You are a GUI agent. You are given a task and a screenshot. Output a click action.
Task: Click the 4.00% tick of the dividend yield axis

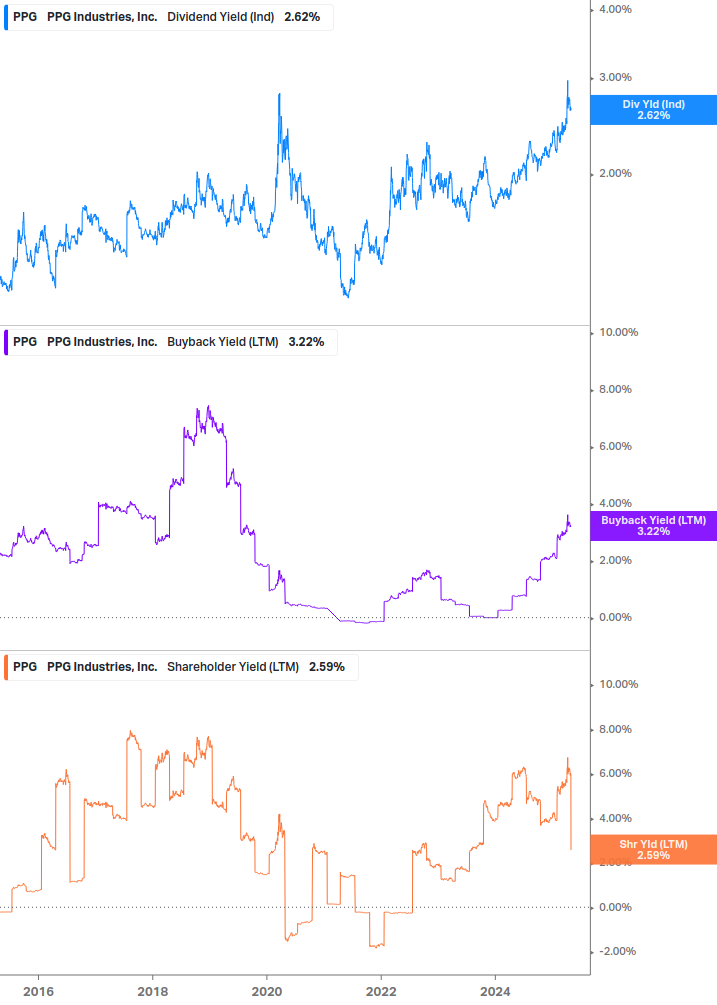coord(615,9)
